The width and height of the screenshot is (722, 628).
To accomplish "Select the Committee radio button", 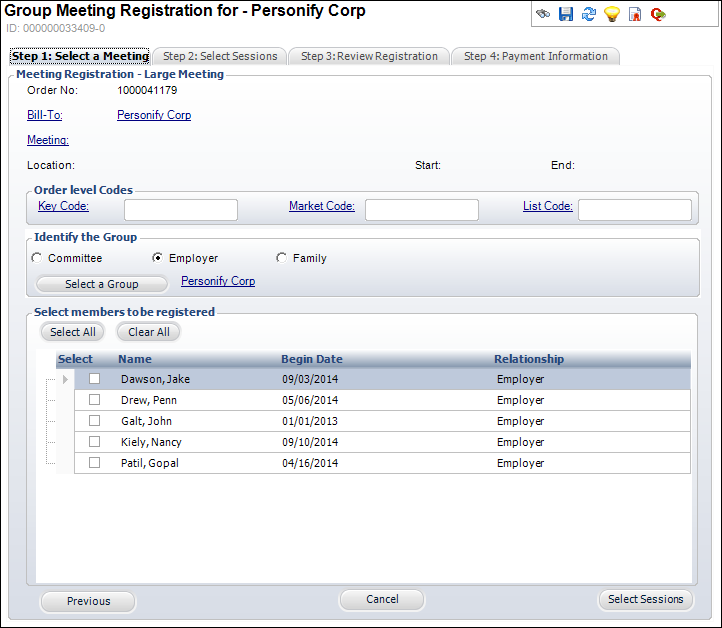I will point(36,258).
